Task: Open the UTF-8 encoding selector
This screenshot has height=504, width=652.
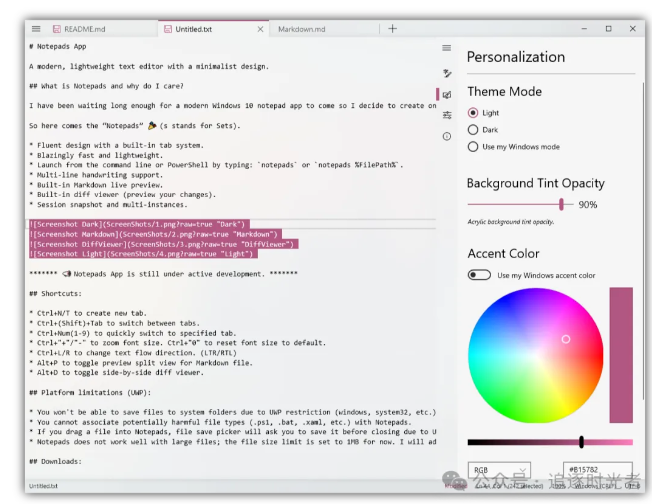Action: 632,486
